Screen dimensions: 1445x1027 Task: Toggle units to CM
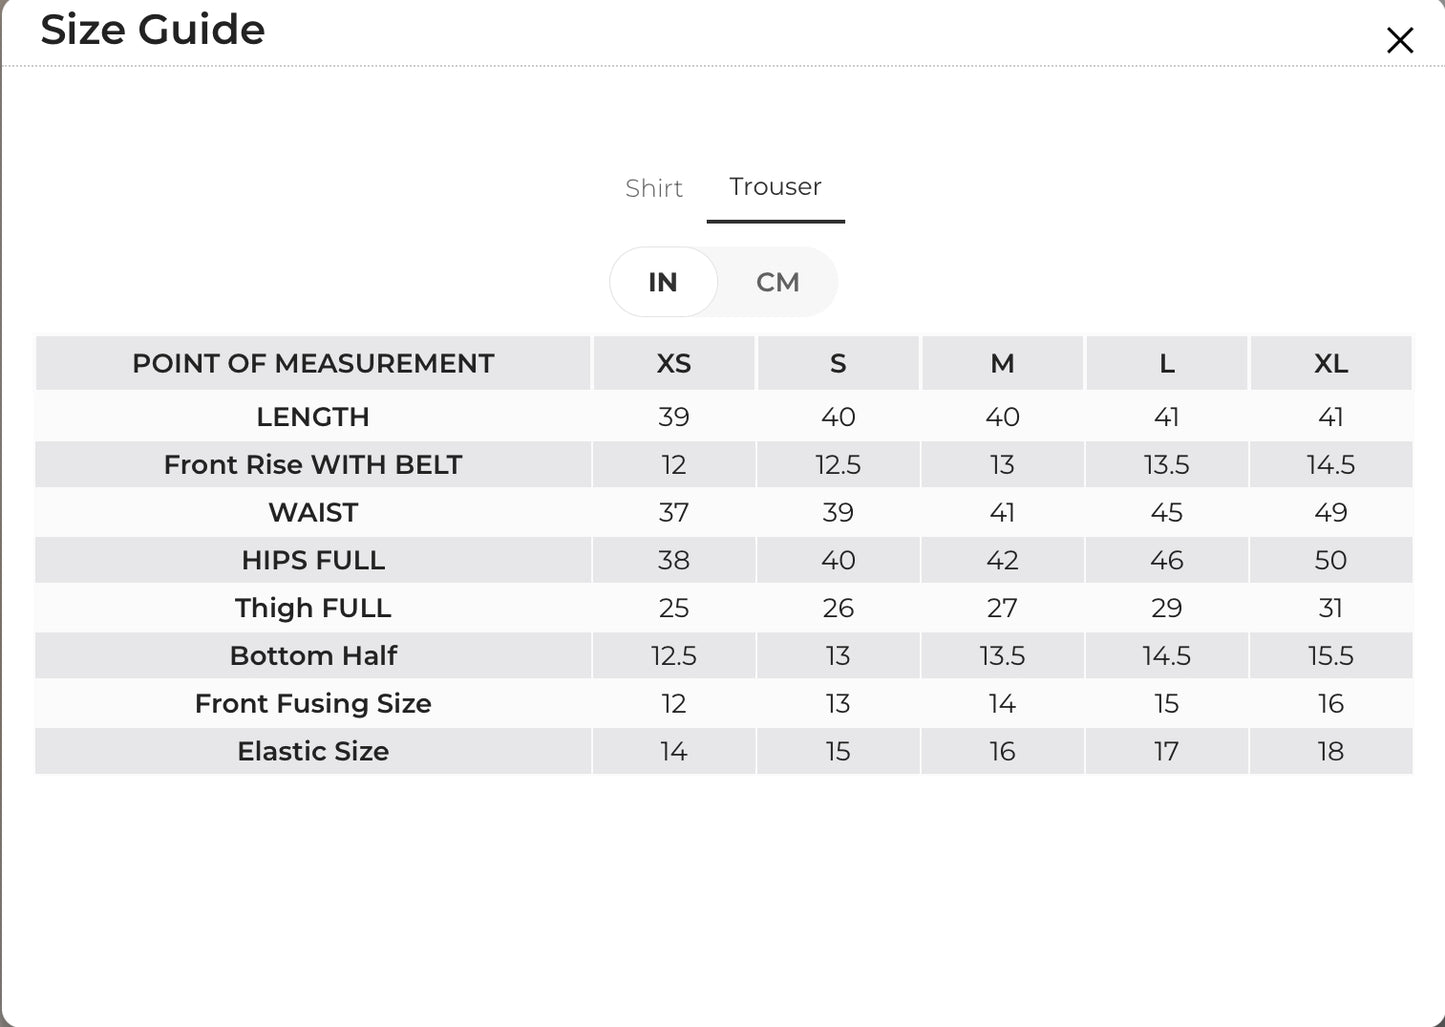pyautogui.click(x=778, y=282)
